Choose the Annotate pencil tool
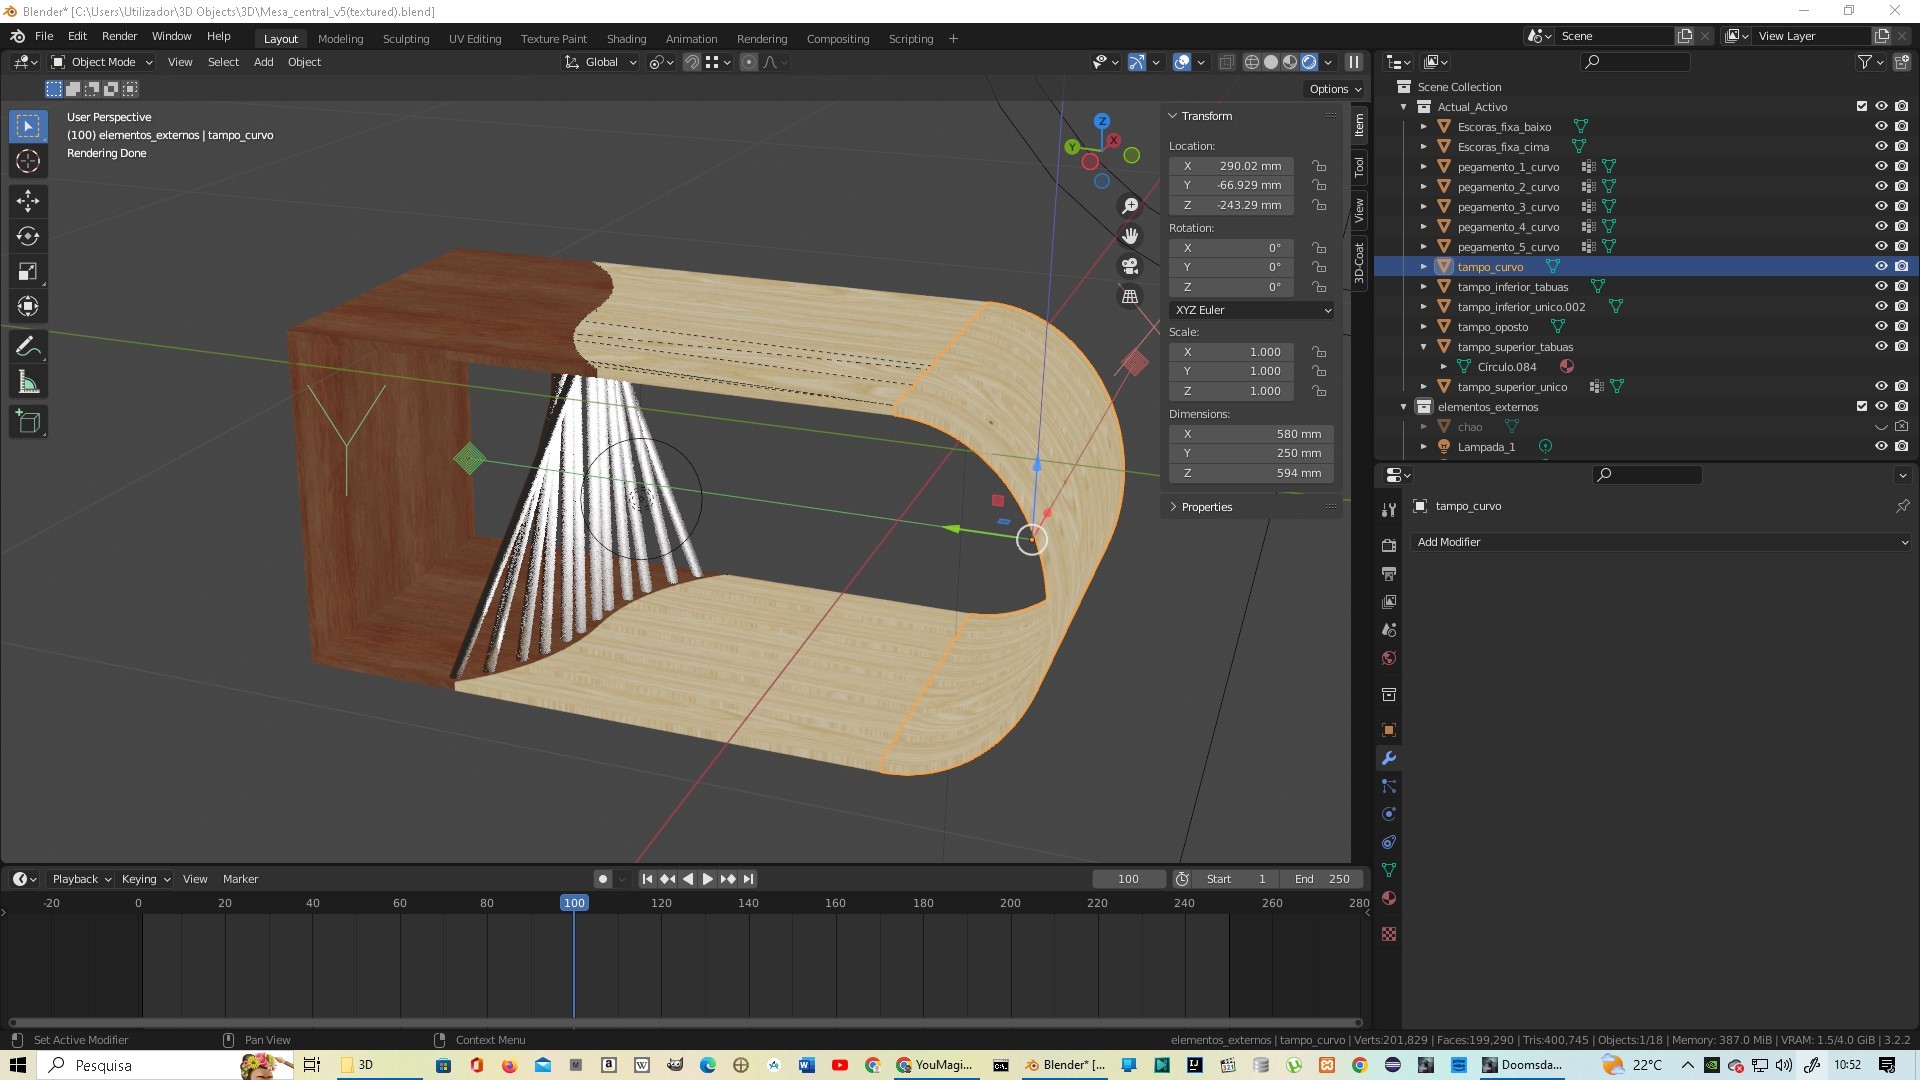 coord(28,347)
